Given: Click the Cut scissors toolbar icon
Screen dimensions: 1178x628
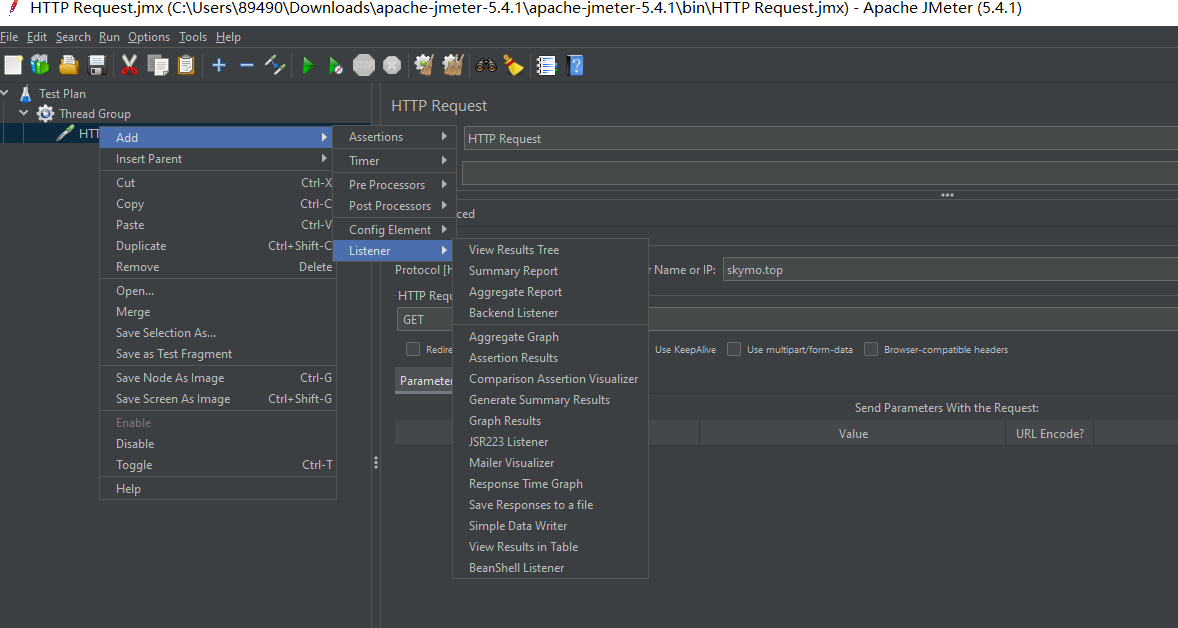Looking at the screenshot, I should click(129, 65).
